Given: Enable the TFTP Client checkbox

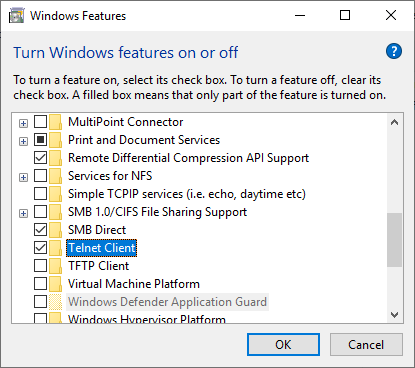Looking at the screenshot, I should point(40,266).
